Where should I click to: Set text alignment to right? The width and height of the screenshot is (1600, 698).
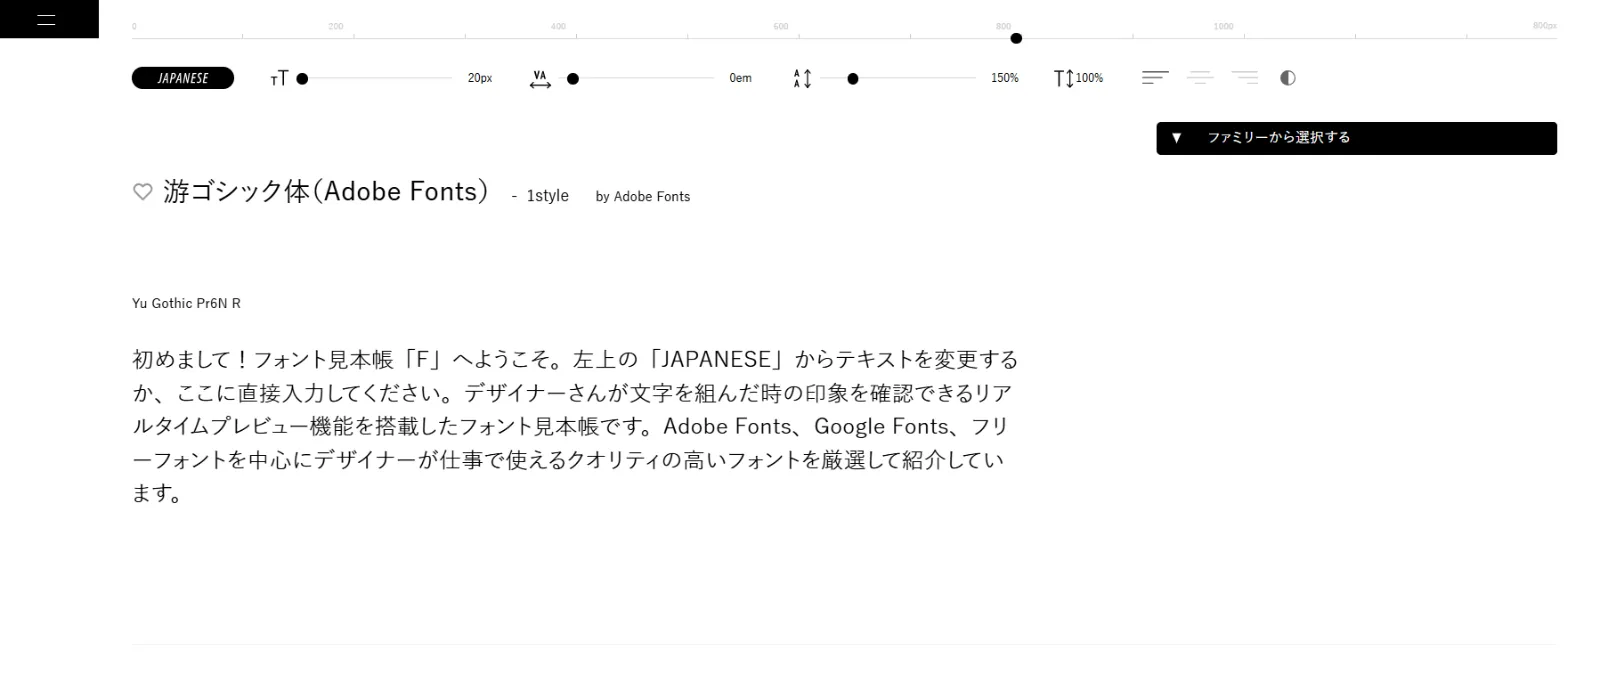tap(1244, 78)
